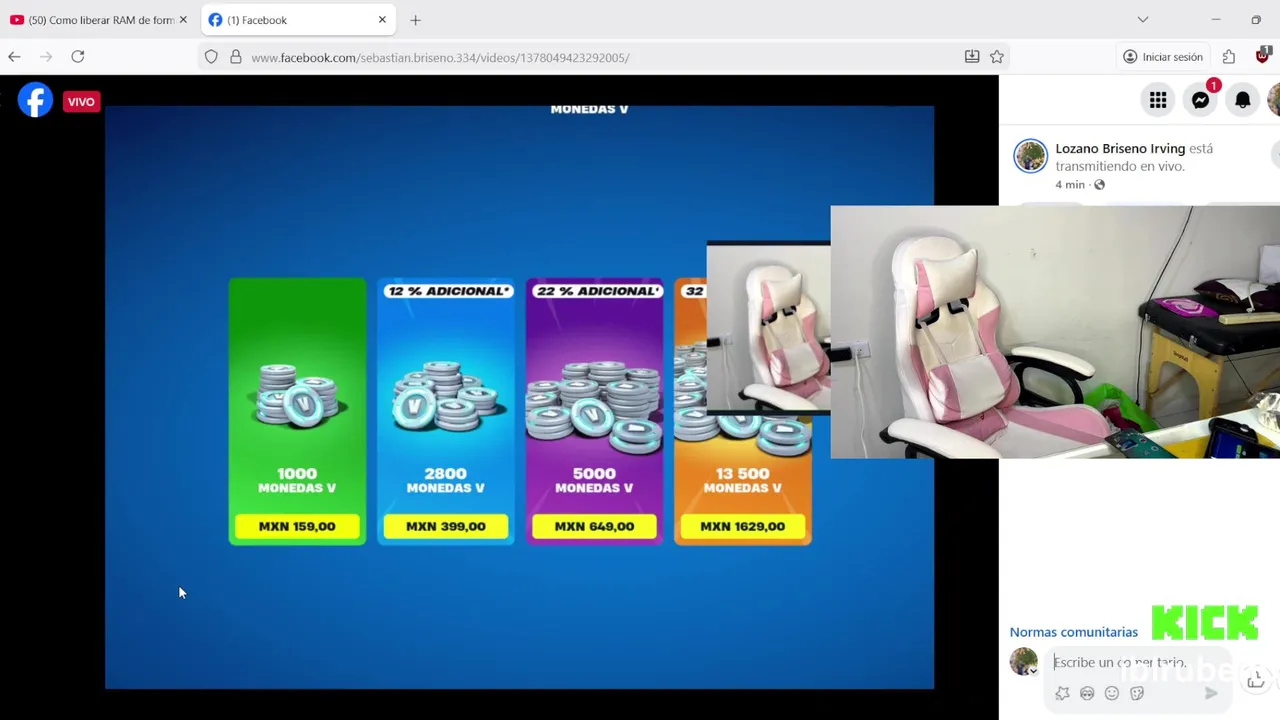Click the 1000 Monedas V green card
This screenshot has width=1280, height=720.
pos(297,411)
